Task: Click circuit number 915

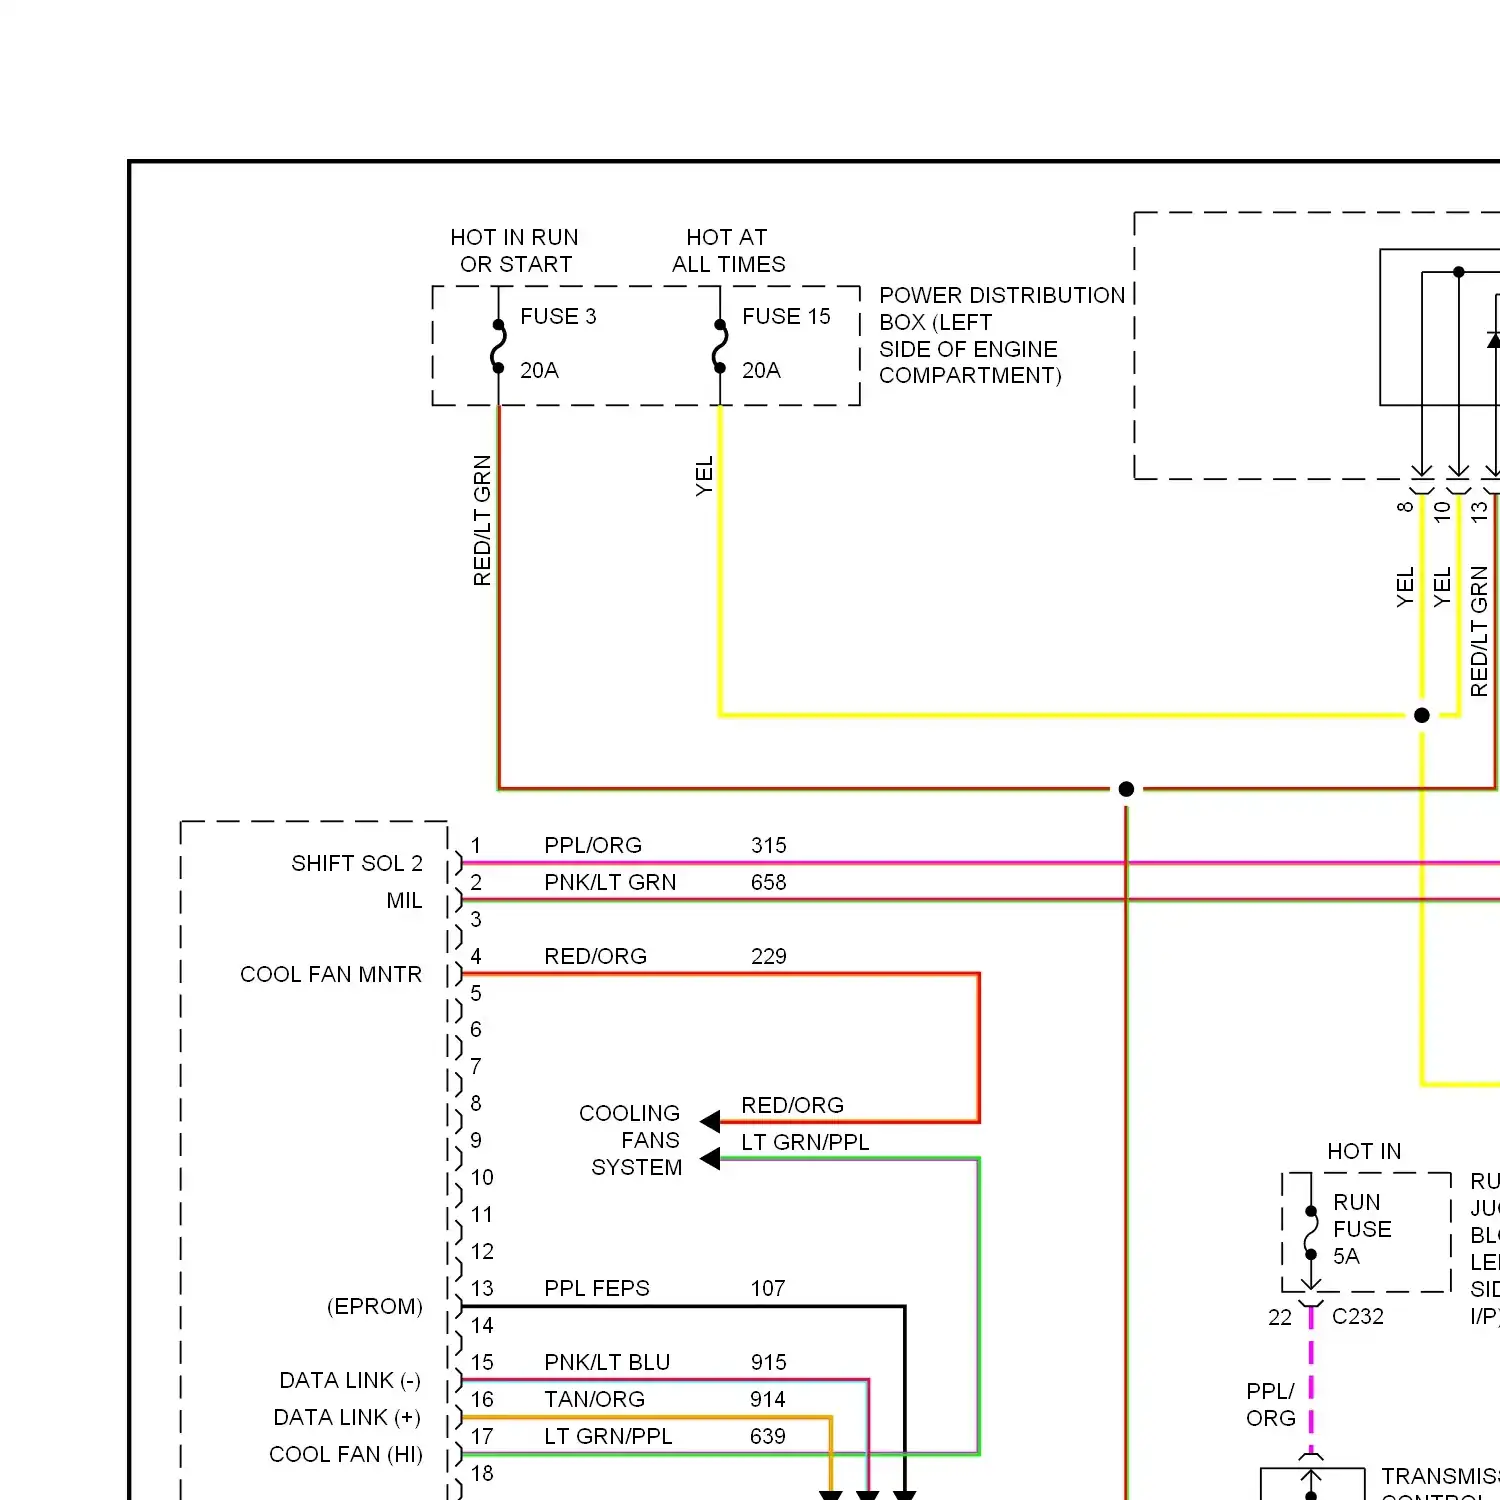Action: pos(769,1363)
